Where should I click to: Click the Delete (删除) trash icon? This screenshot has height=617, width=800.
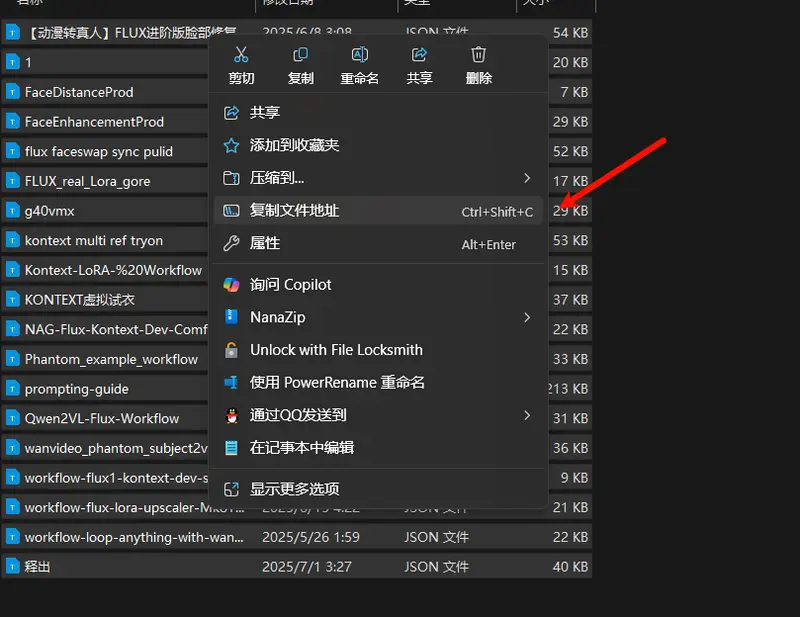point(479,54)
